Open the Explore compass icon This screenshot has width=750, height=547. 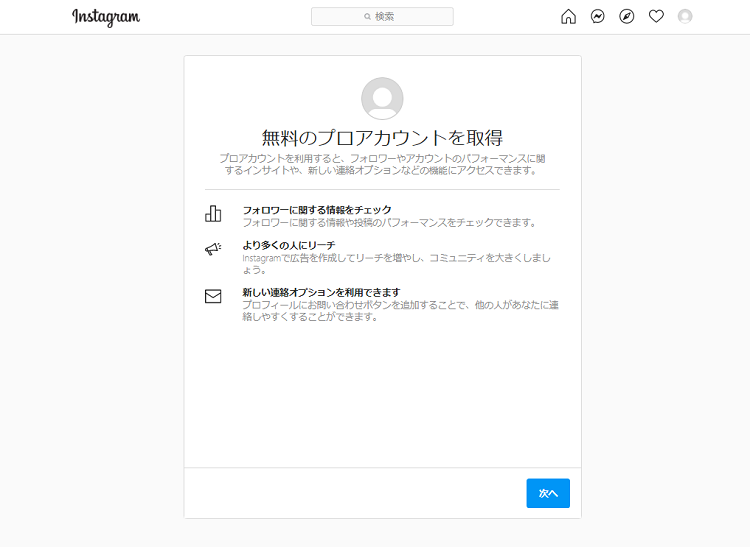pyautogui.click(x=627, y=17)
